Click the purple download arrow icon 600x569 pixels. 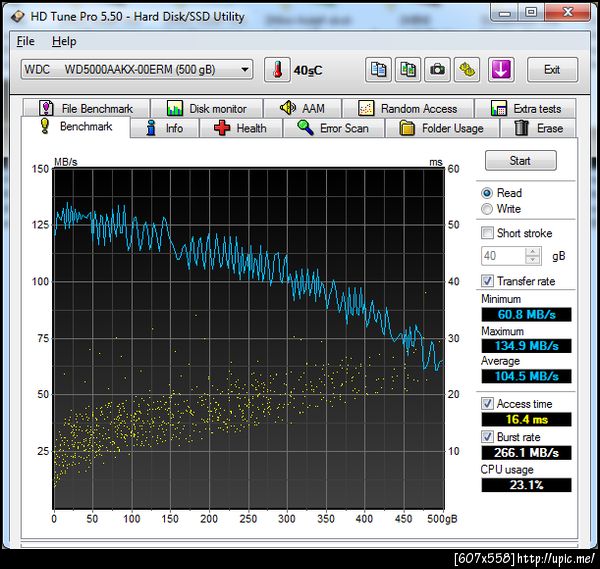500,69
